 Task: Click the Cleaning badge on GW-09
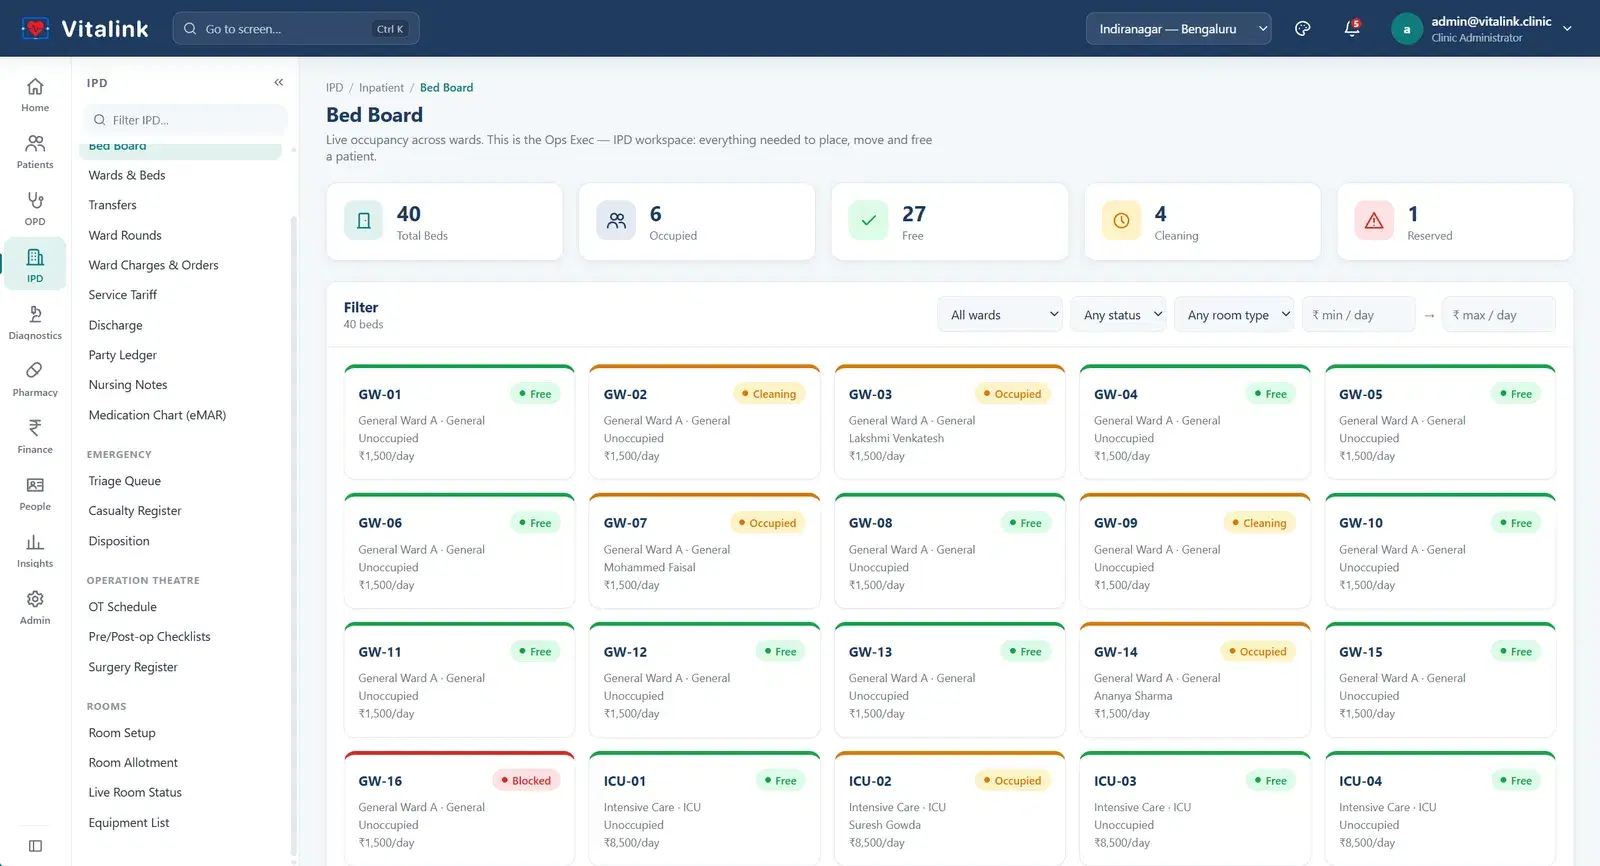point(1259,523)
